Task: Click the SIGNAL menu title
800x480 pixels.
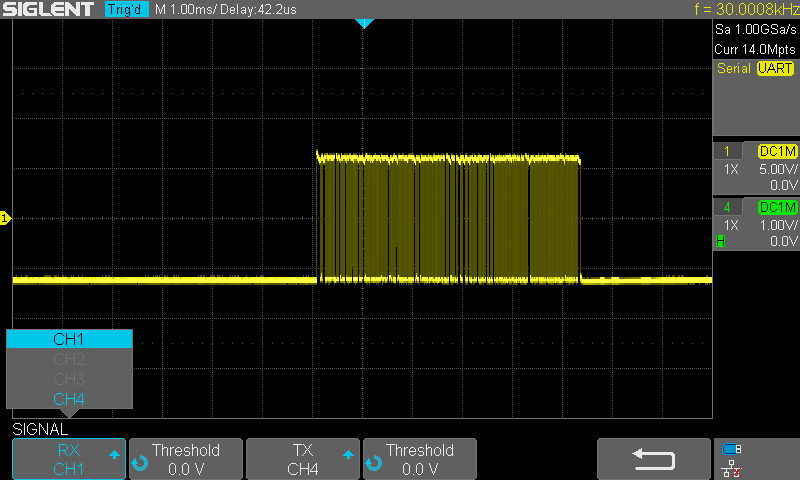Action: [x=40, y=430]
